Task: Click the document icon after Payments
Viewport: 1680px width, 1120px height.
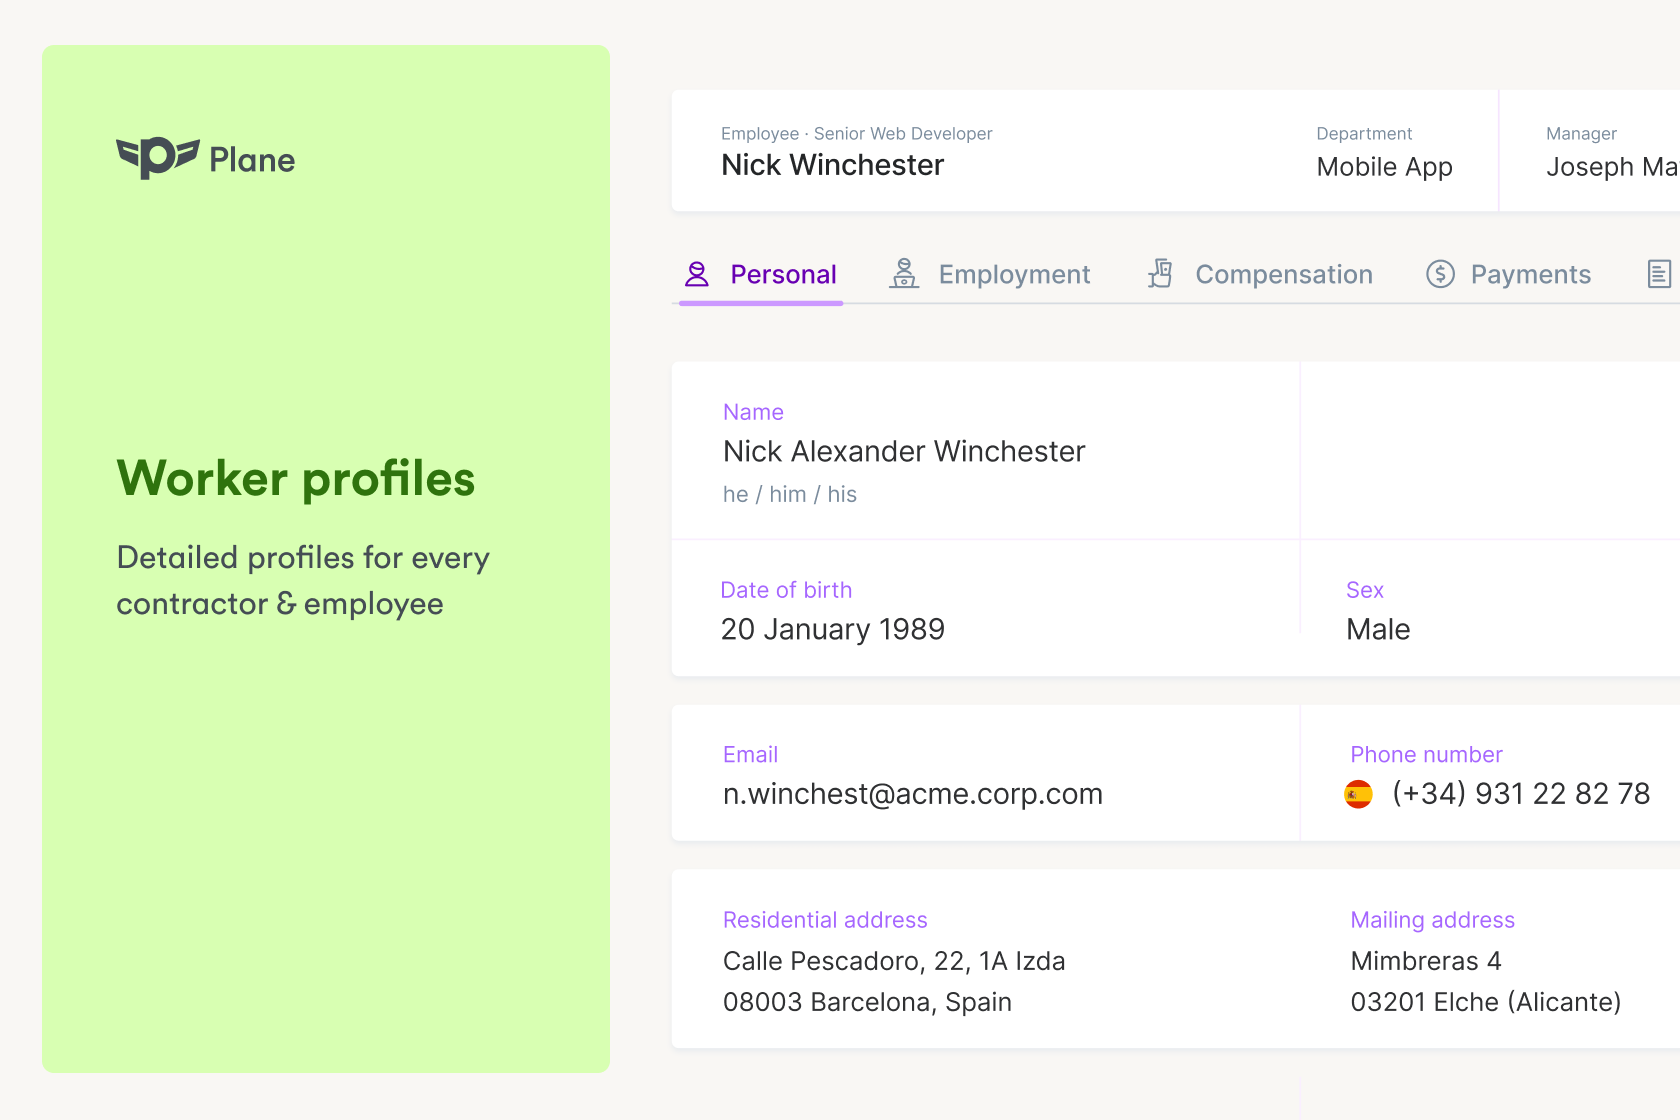Action: tap(1658, 274)
